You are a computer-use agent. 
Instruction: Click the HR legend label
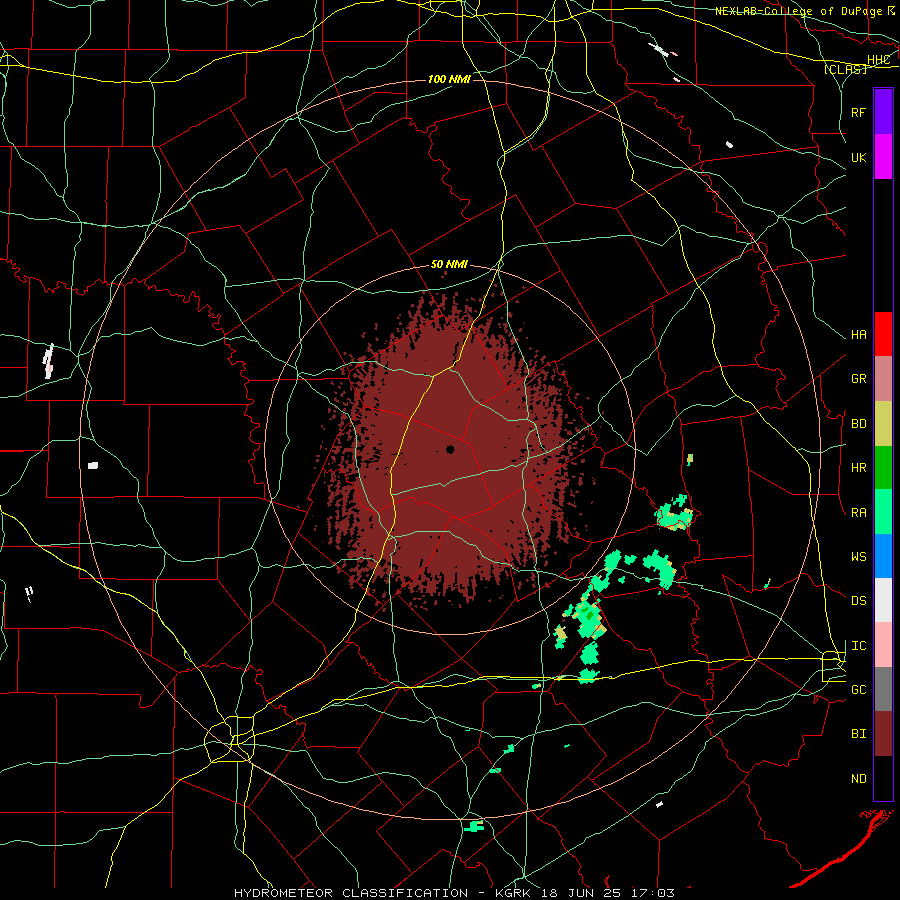(x=858, y=468)
